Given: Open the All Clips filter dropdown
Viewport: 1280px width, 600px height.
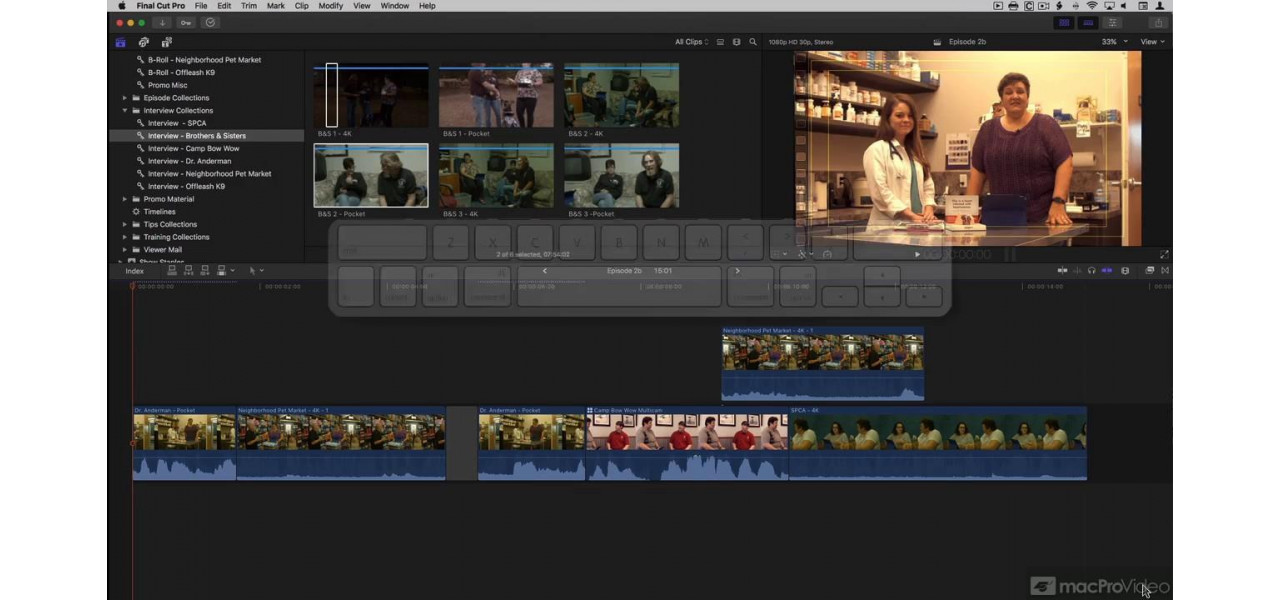Looking at the screenshot, I should coord(692,42).
